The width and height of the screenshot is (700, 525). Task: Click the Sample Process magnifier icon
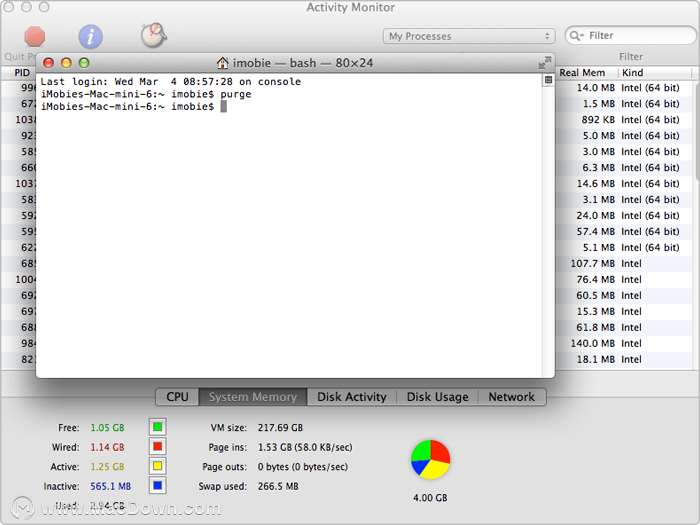tap(154, 35)
